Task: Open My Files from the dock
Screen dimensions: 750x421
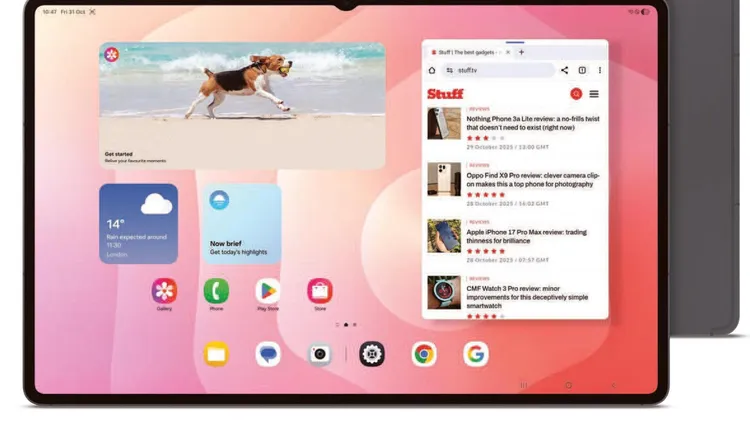Action: (216, 354)
